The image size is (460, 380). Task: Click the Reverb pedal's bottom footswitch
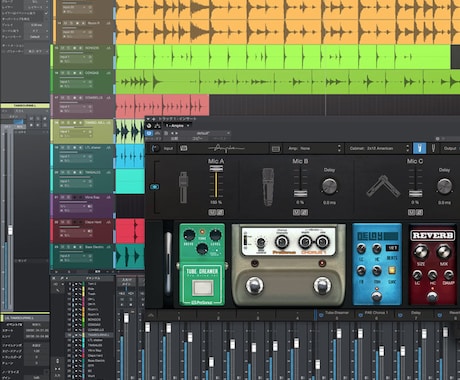pyautogui.click(x=432, y=296)
